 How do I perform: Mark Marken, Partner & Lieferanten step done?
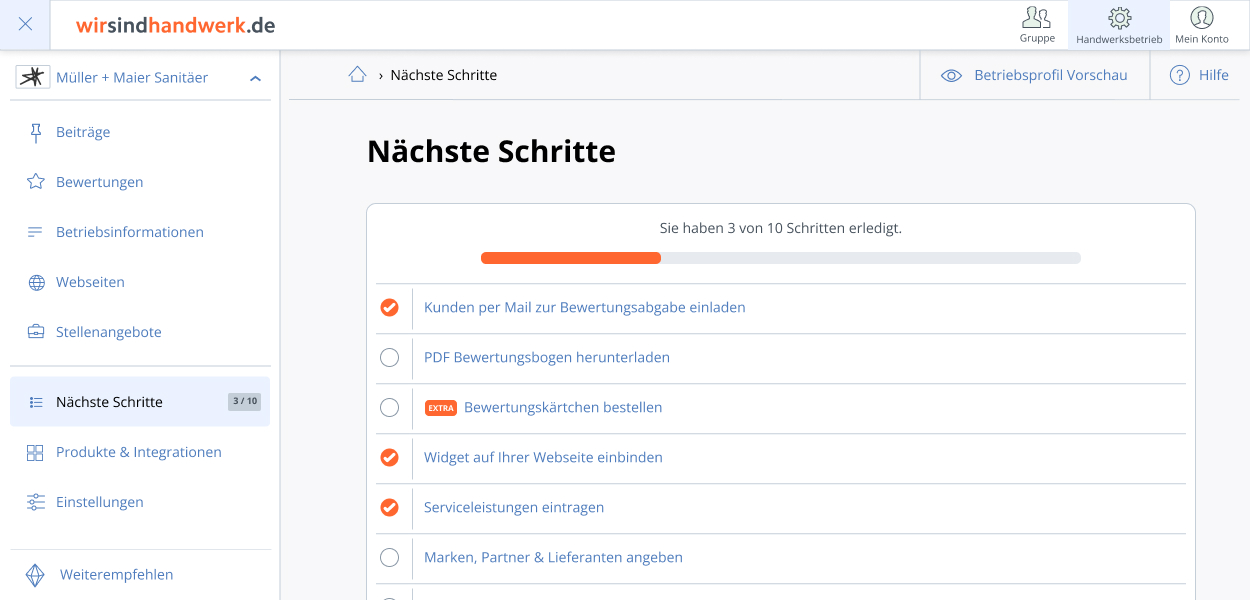click(390, 557)
